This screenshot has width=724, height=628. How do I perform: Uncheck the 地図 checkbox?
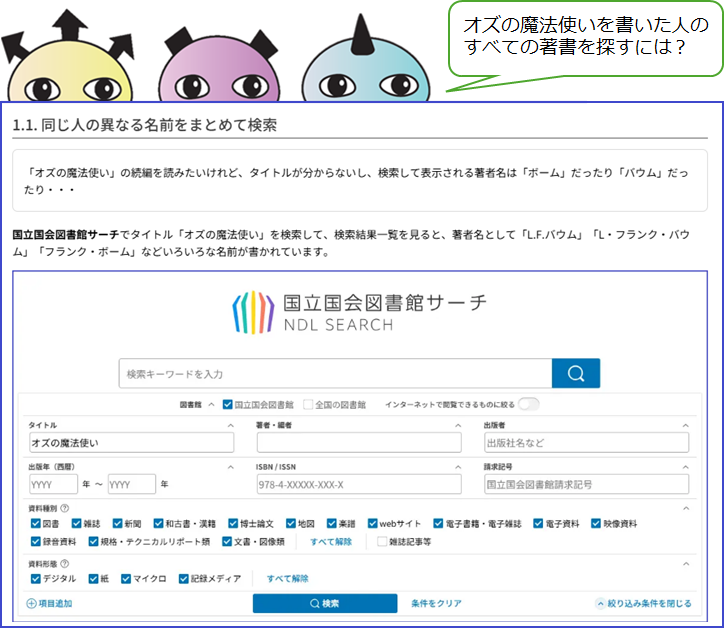(x=290, y=523)
